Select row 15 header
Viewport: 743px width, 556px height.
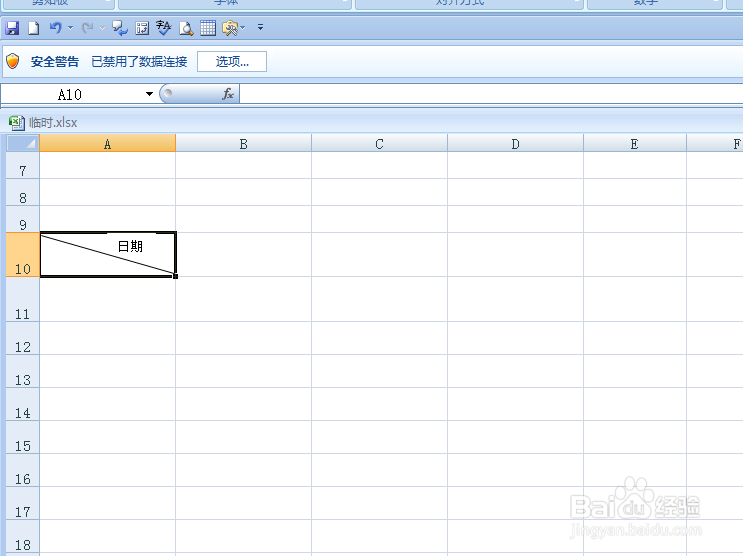[x=23, y=438]
